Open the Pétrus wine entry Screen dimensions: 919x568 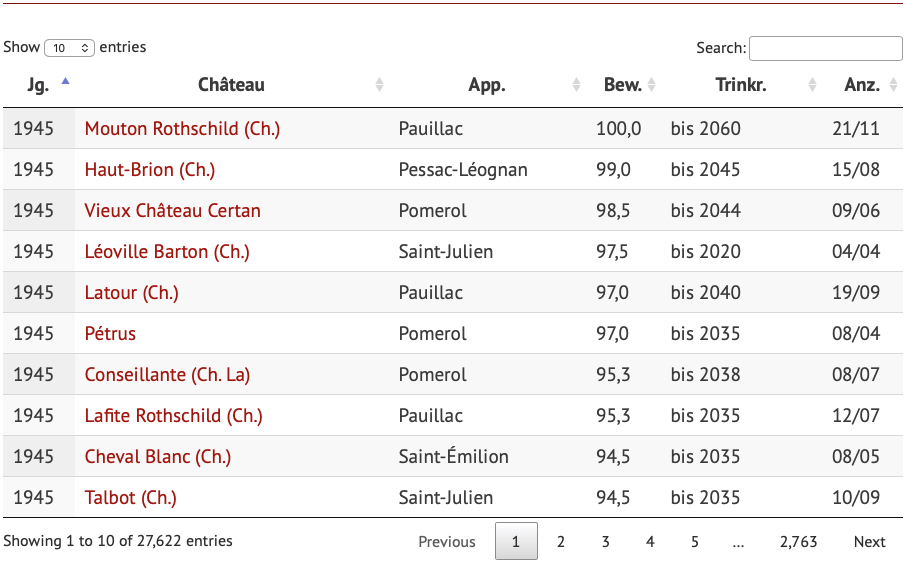(110, 334)
